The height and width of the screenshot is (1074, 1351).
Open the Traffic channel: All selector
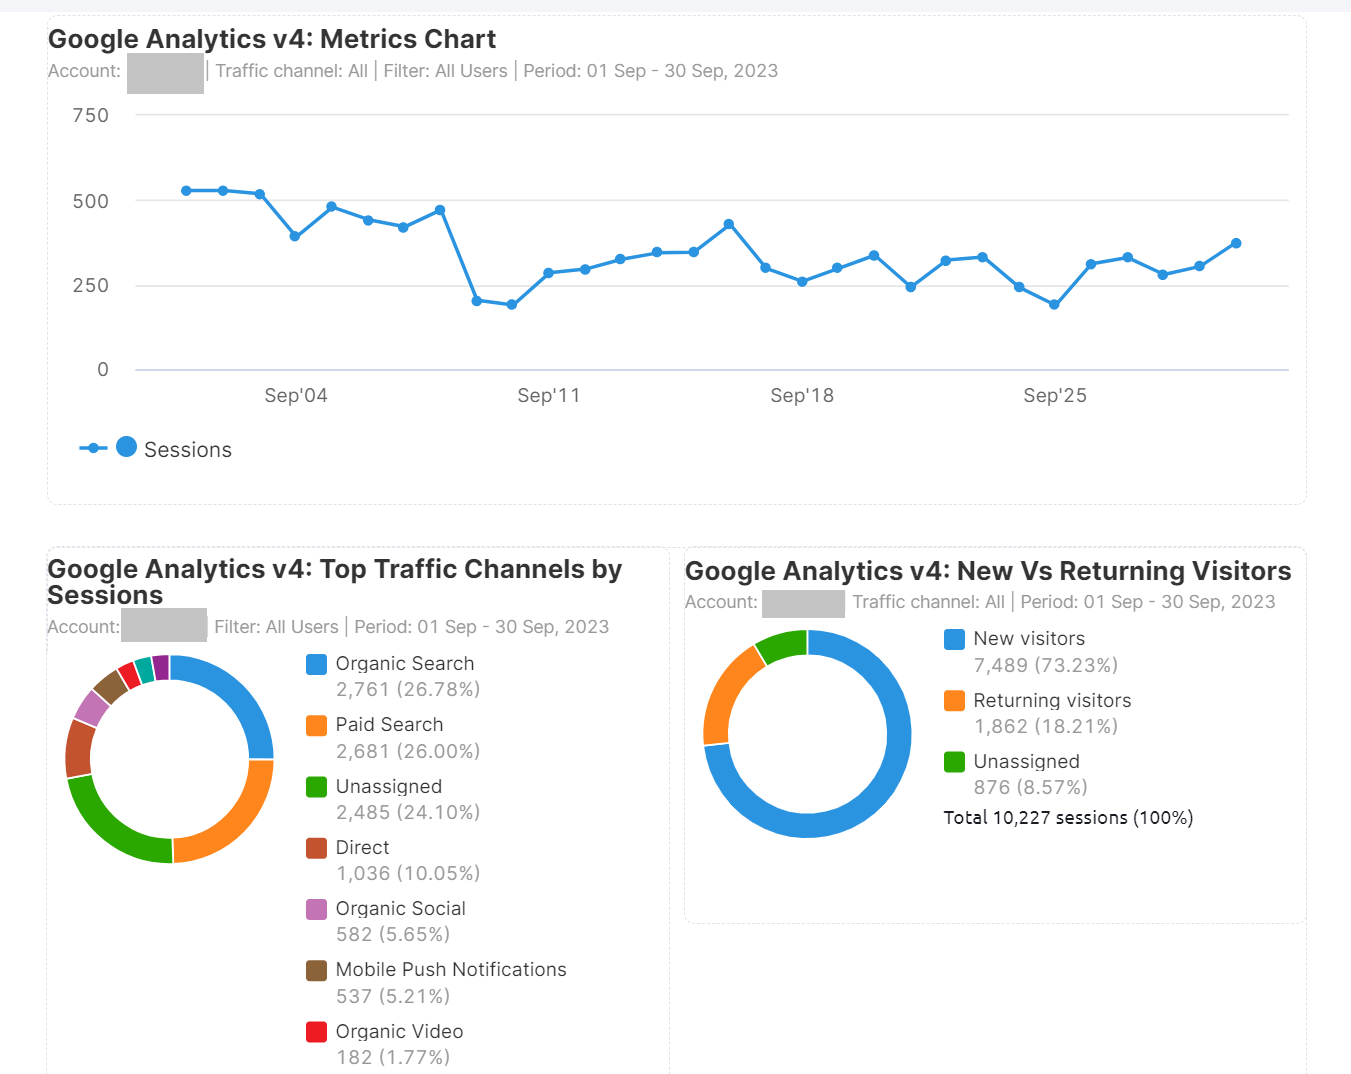click(292, 70)
